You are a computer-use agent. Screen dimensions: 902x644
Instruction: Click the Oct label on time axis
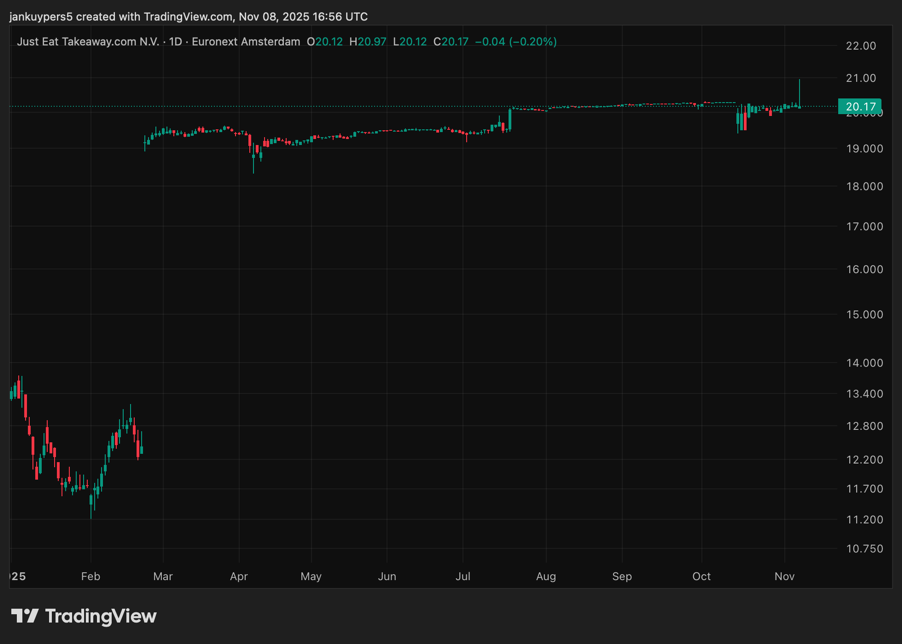[701, 576]
